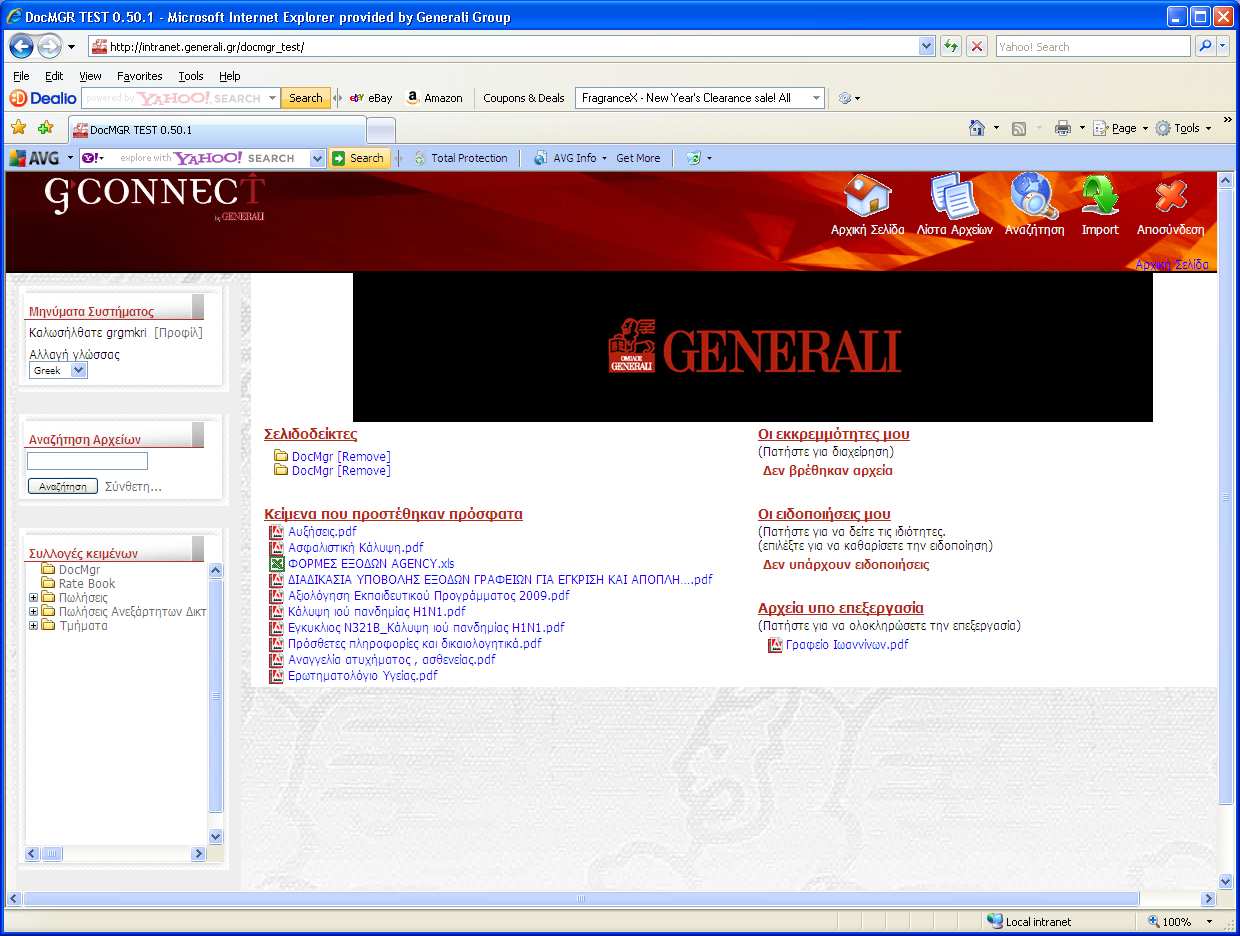Click the Σύνθετη... advanced search link

click(x=133, y=487)
